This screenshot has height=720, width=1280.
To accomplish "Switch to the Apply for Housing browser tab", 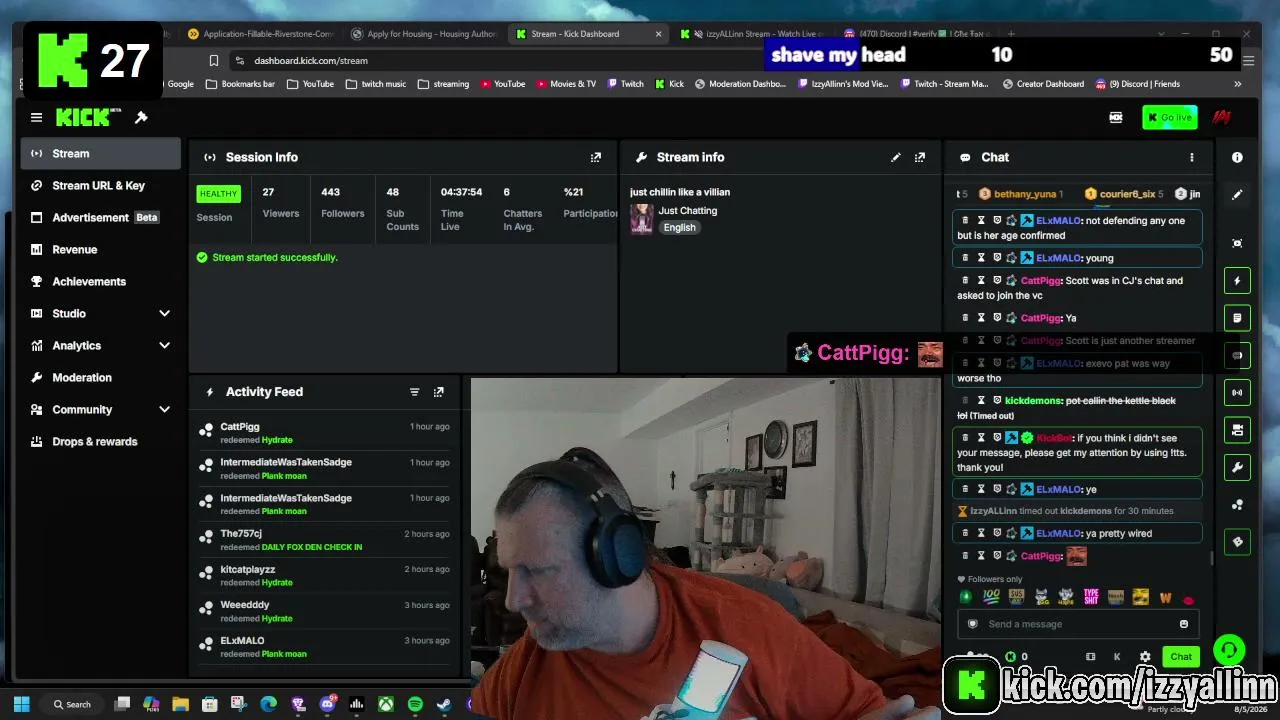I will 423,34.
